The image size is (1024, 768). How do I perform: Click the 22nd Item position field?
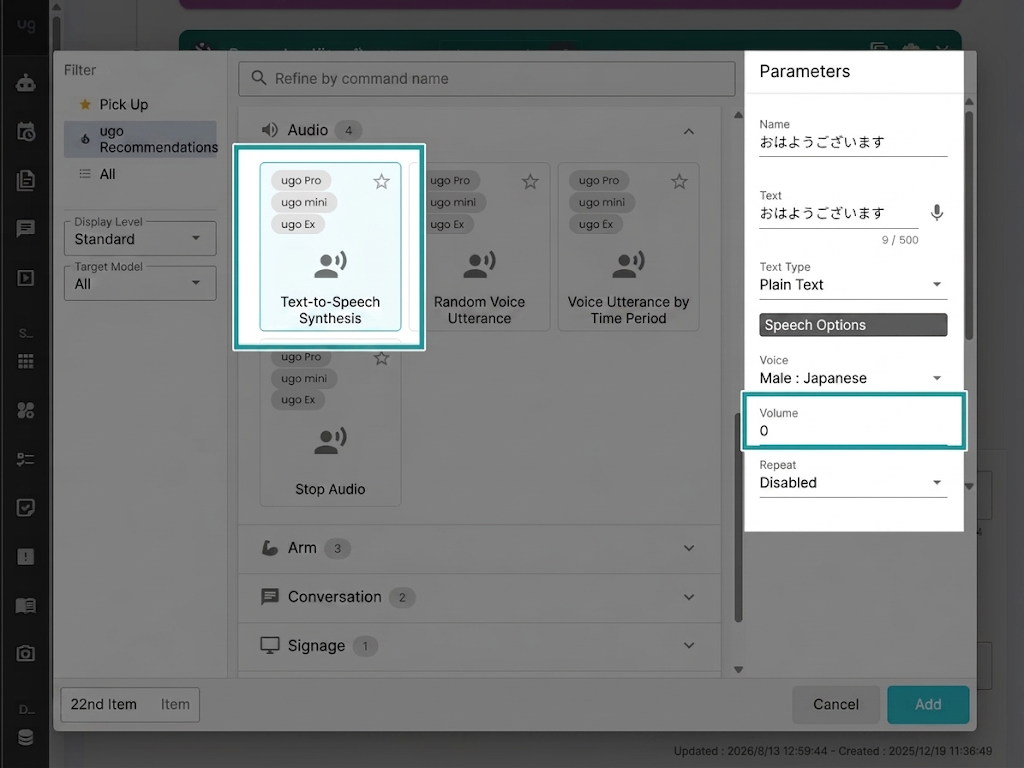click(130, 704)
